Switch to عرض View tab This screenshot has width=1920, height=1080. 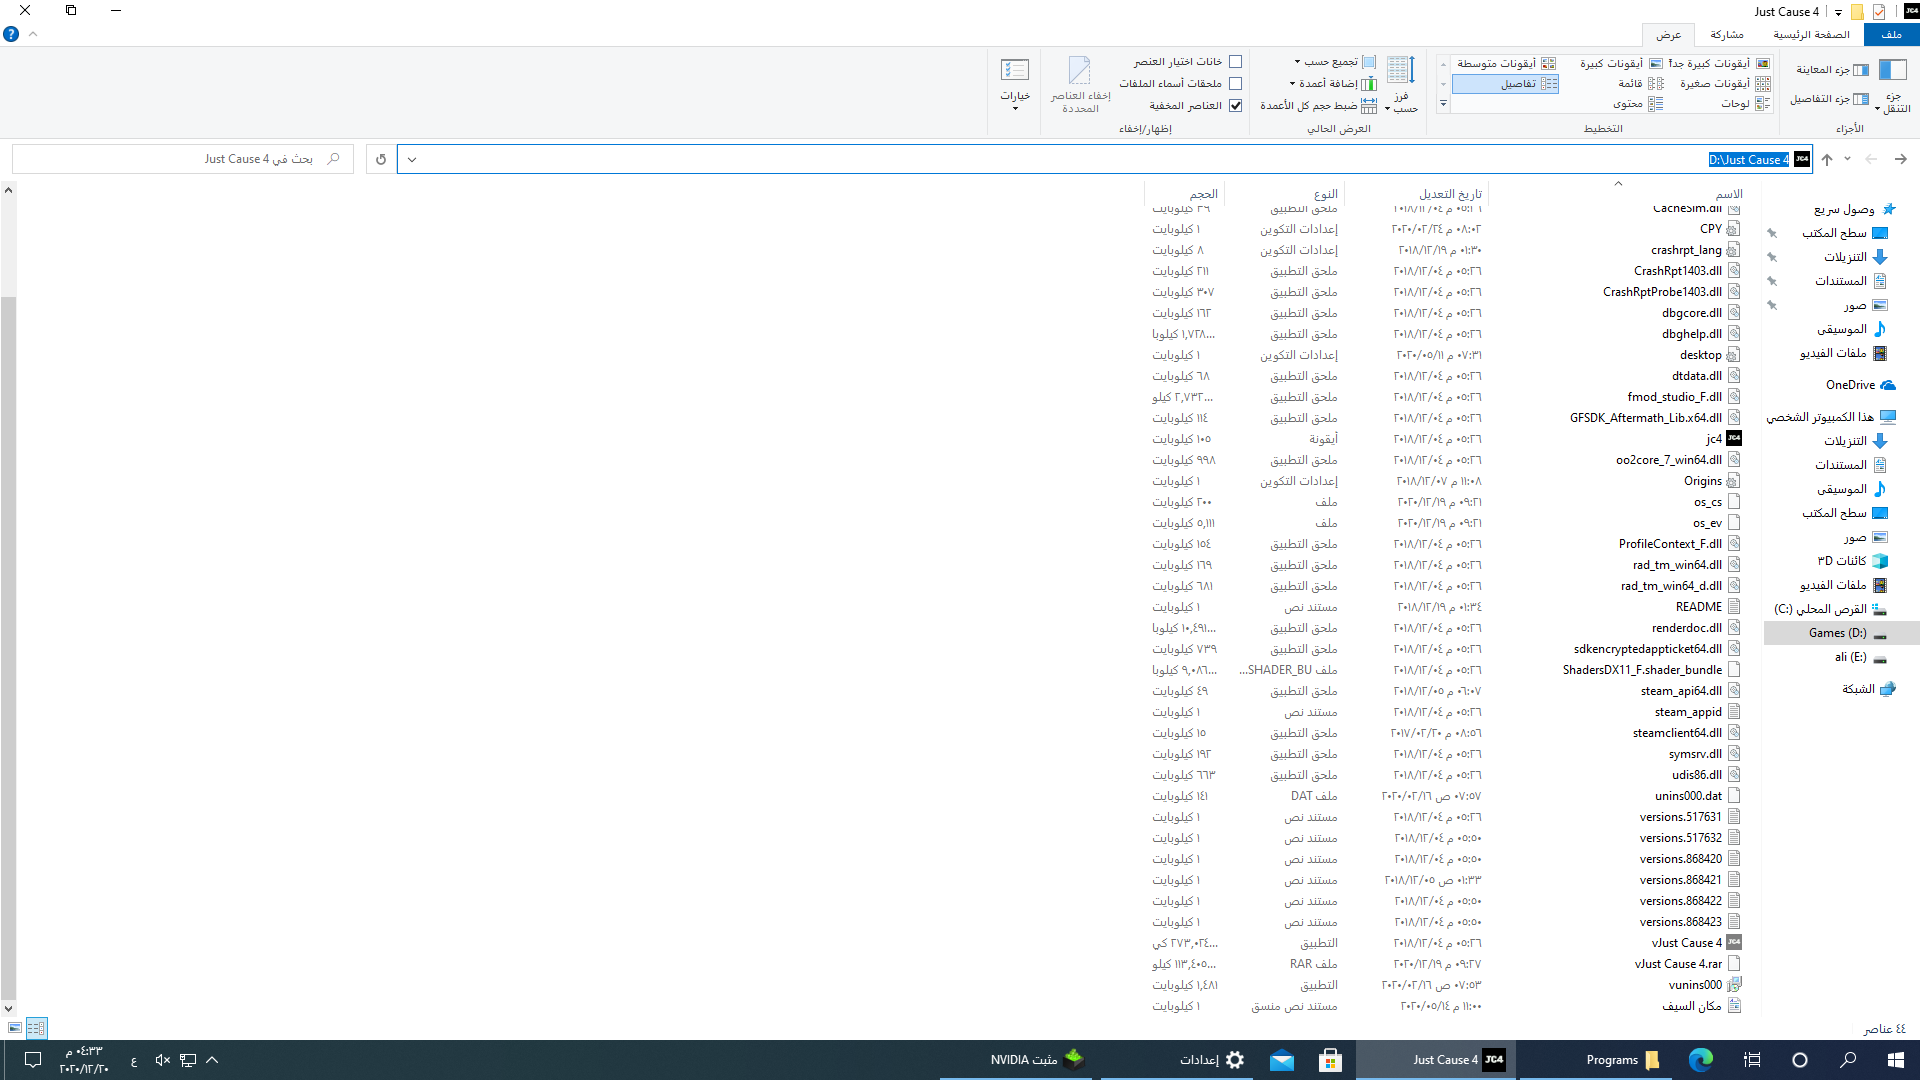point(1668,35)
